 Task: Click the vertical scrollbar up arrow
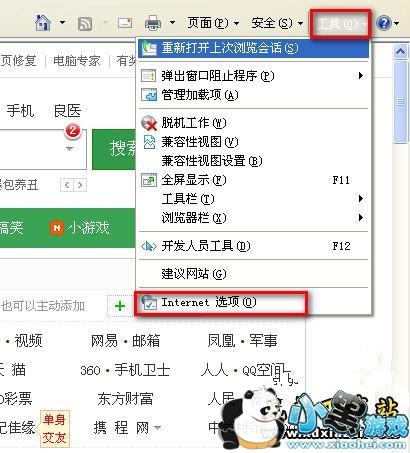coord(401,52)
